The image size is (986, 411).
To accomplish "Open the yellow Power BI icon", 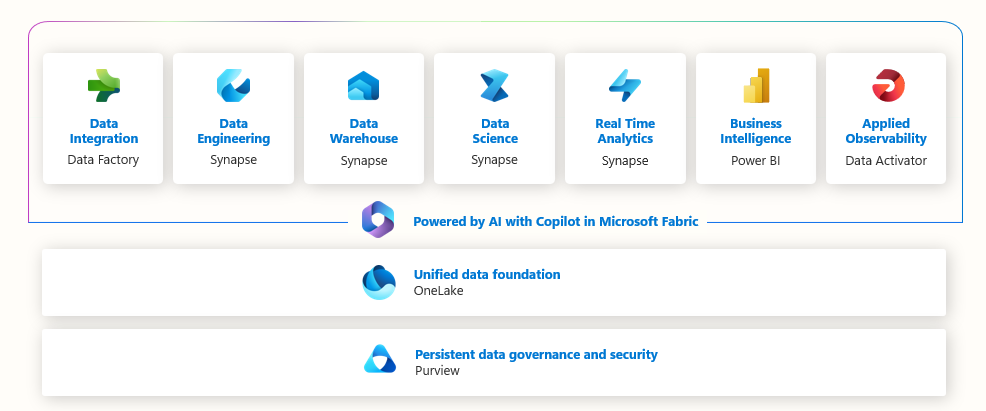I will click(756, 85).
